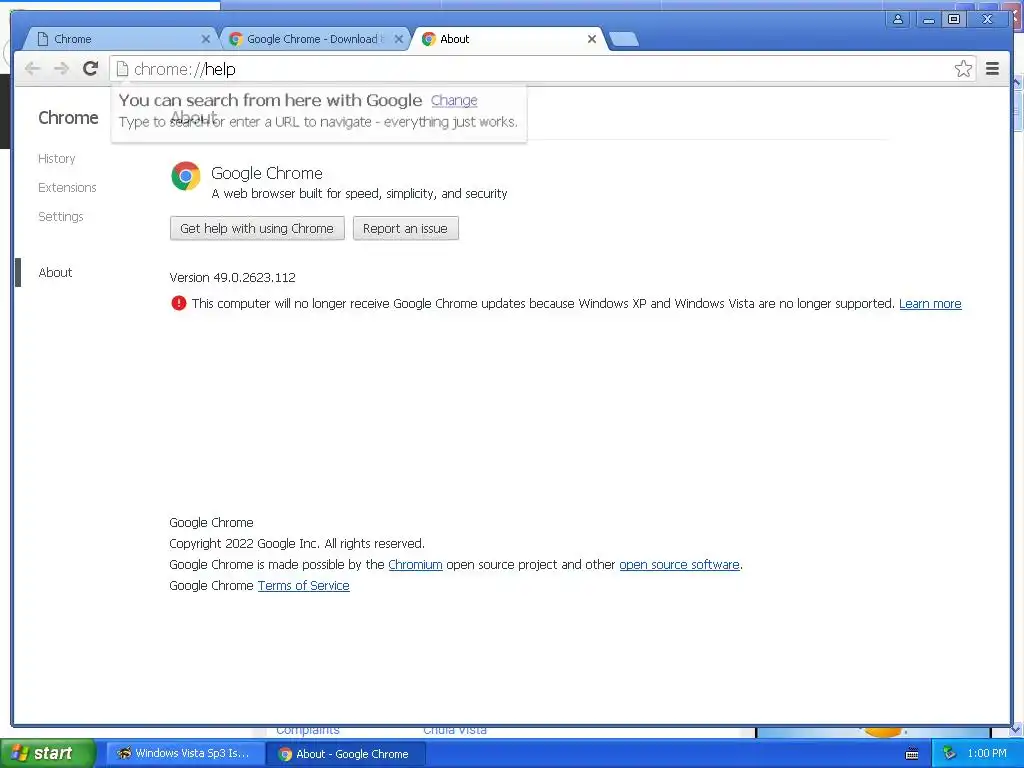
Task: Switch to Windows Vista Sp3 taskbar item
Action: [x=185, y=754]
